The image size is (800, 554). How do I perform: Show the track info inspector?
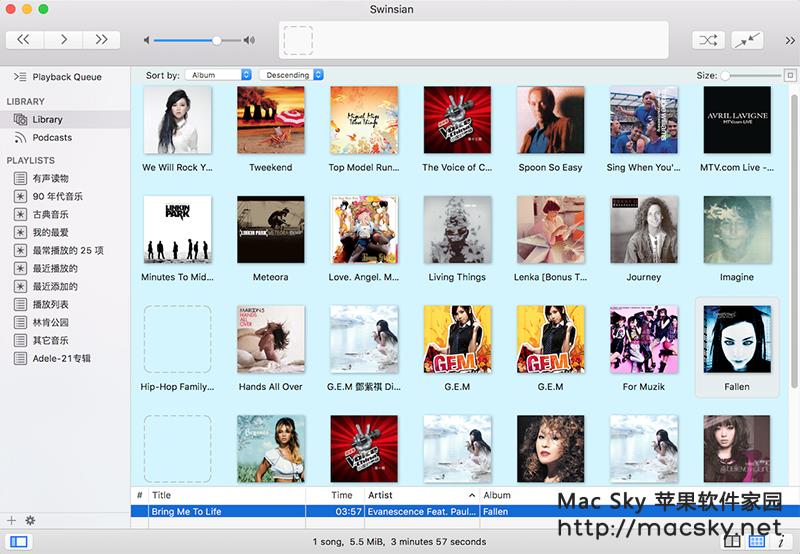781,541
